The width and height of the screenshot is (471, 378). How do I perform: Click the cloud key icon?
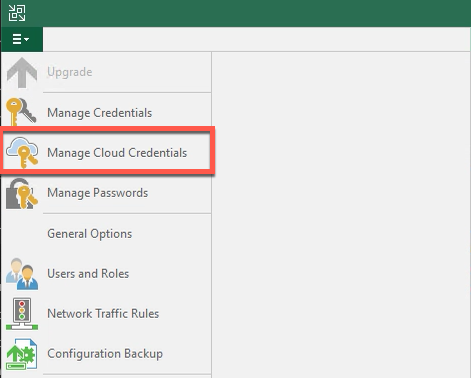coord(22,152)
